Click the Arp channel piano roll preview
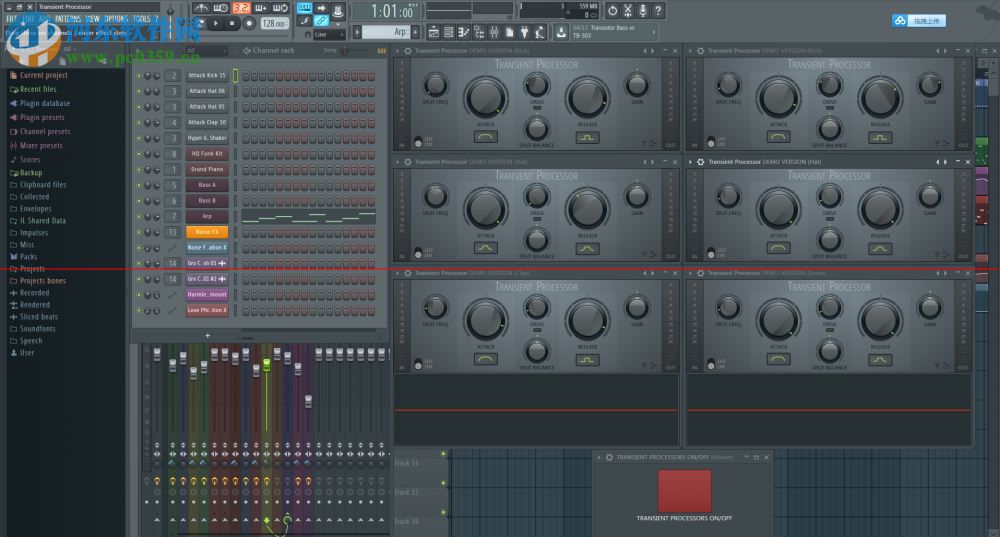 point(308,217)
